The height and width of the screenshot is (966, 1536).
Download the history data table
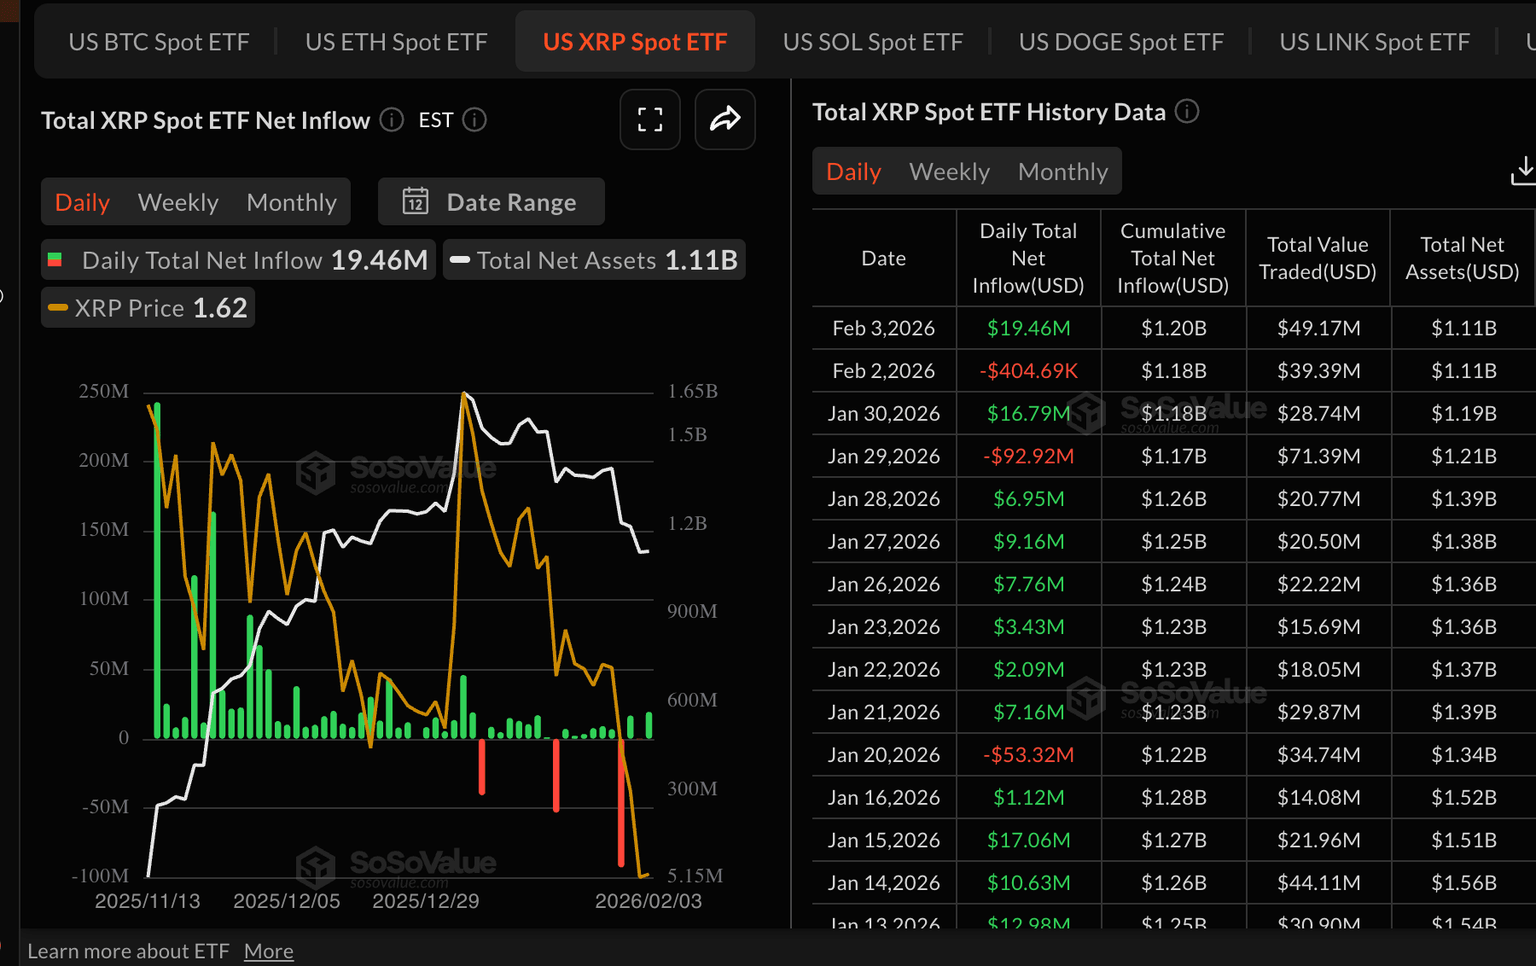[1522, 171]
